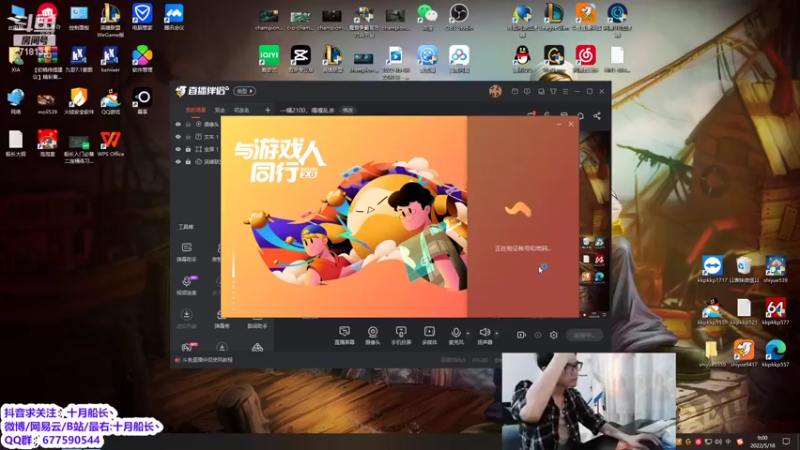Open the OBS Studio desktop shortcut
This screenshot has width=800, height=450.
pos(459,17)
